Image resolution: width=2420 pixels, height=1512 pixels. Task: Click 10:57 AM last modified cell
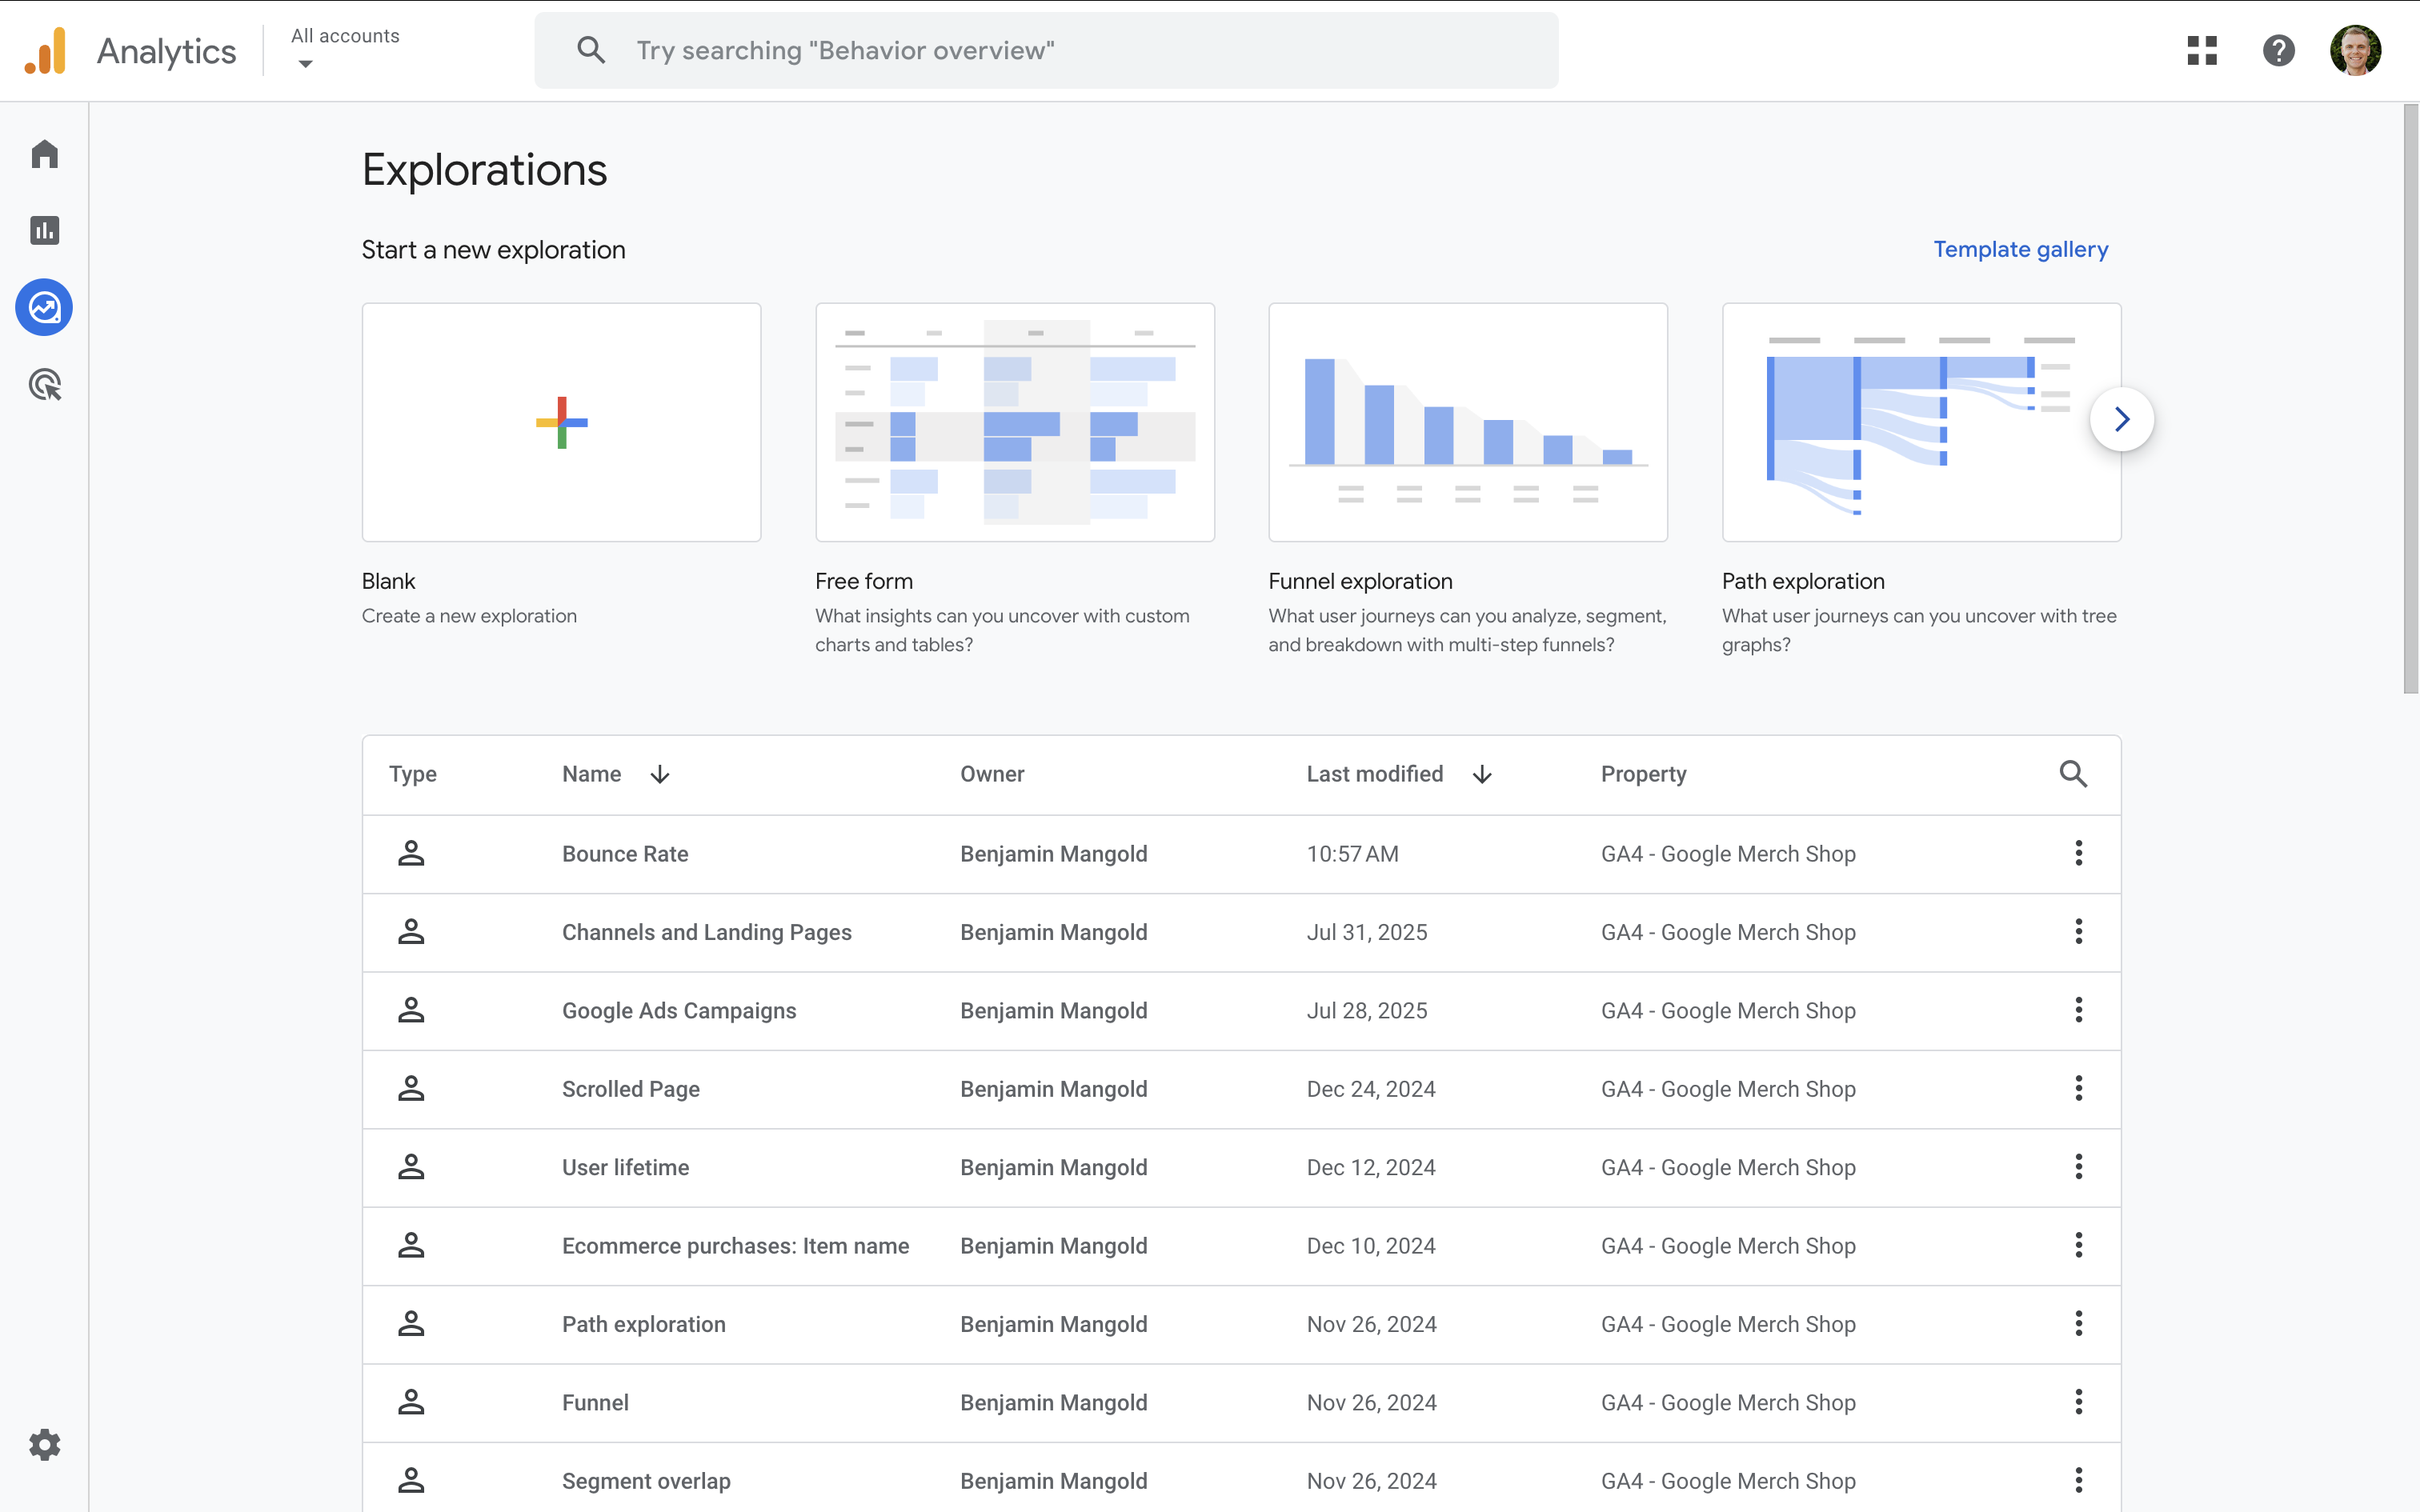click(1352, 854)
